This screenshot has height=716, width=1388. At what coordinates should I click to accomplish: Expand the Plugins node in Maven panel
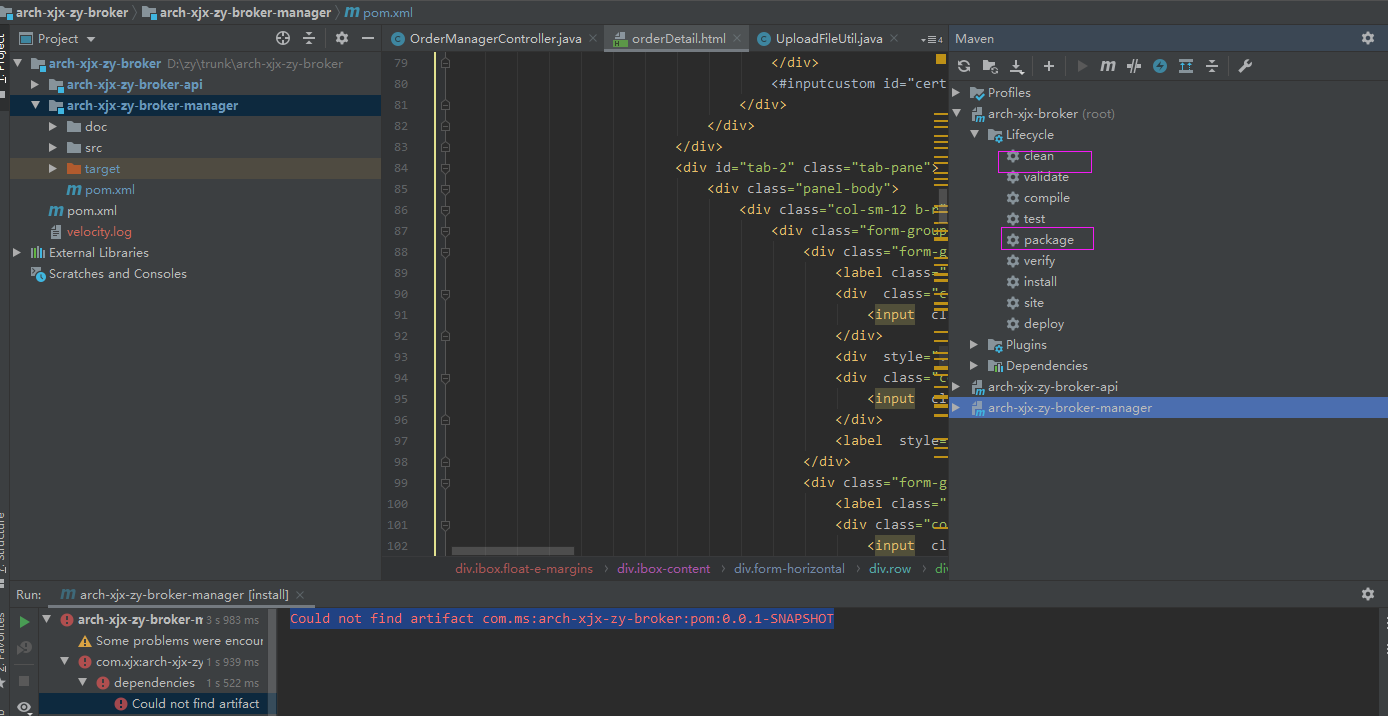[972, 344]
